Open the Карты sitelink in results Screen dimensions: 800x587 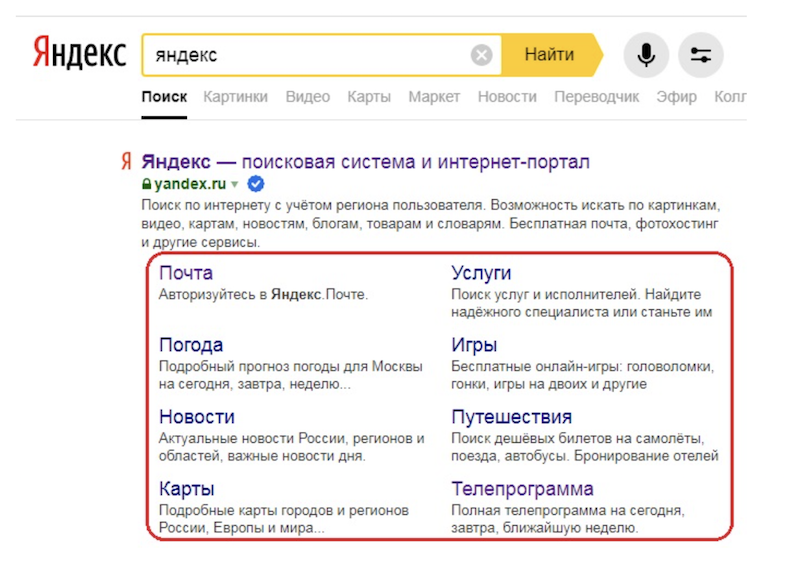(186, 489)
